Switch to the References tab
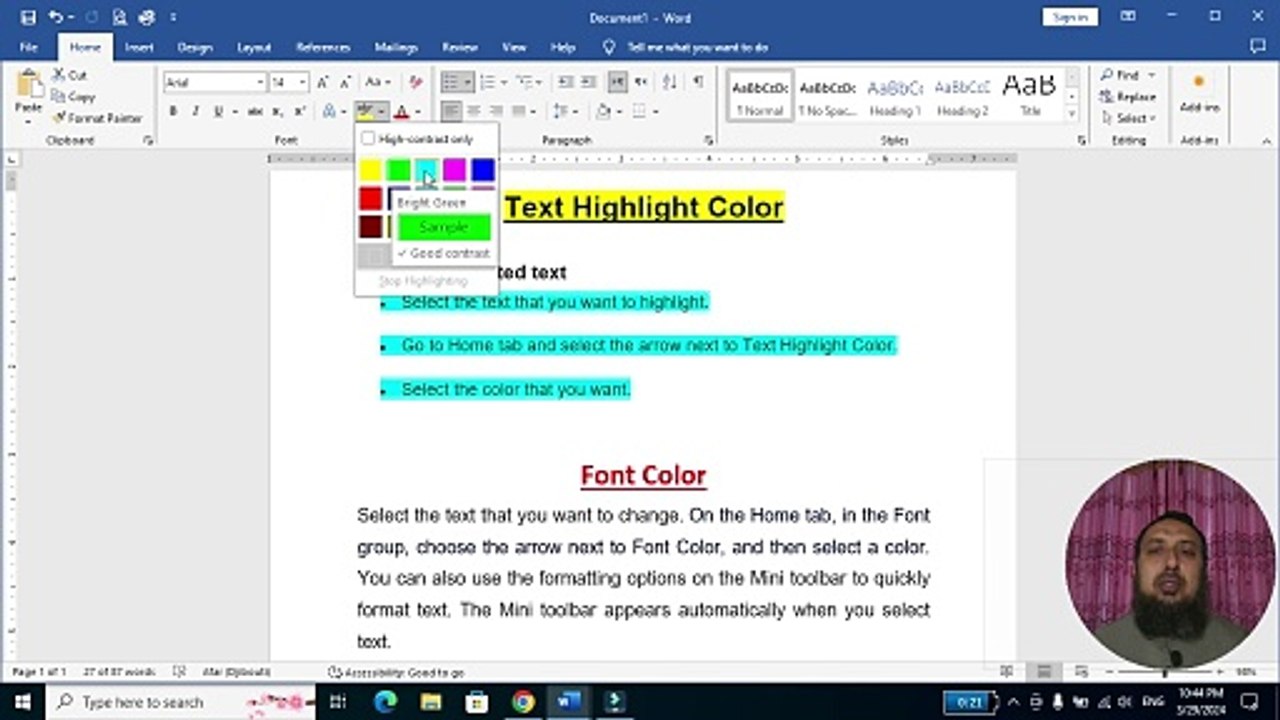1280x720 pixels. coord(323,47)
